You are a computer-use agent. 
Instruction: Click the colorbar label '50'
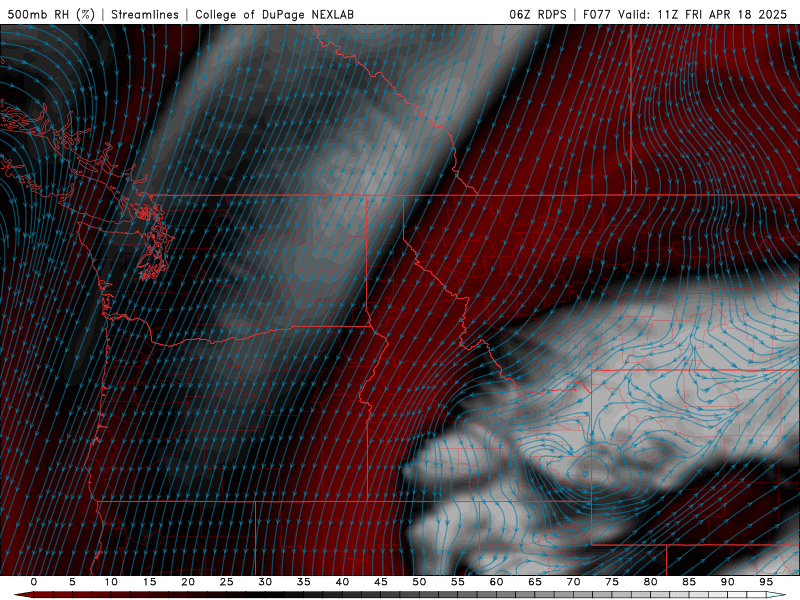coord(419,582)
